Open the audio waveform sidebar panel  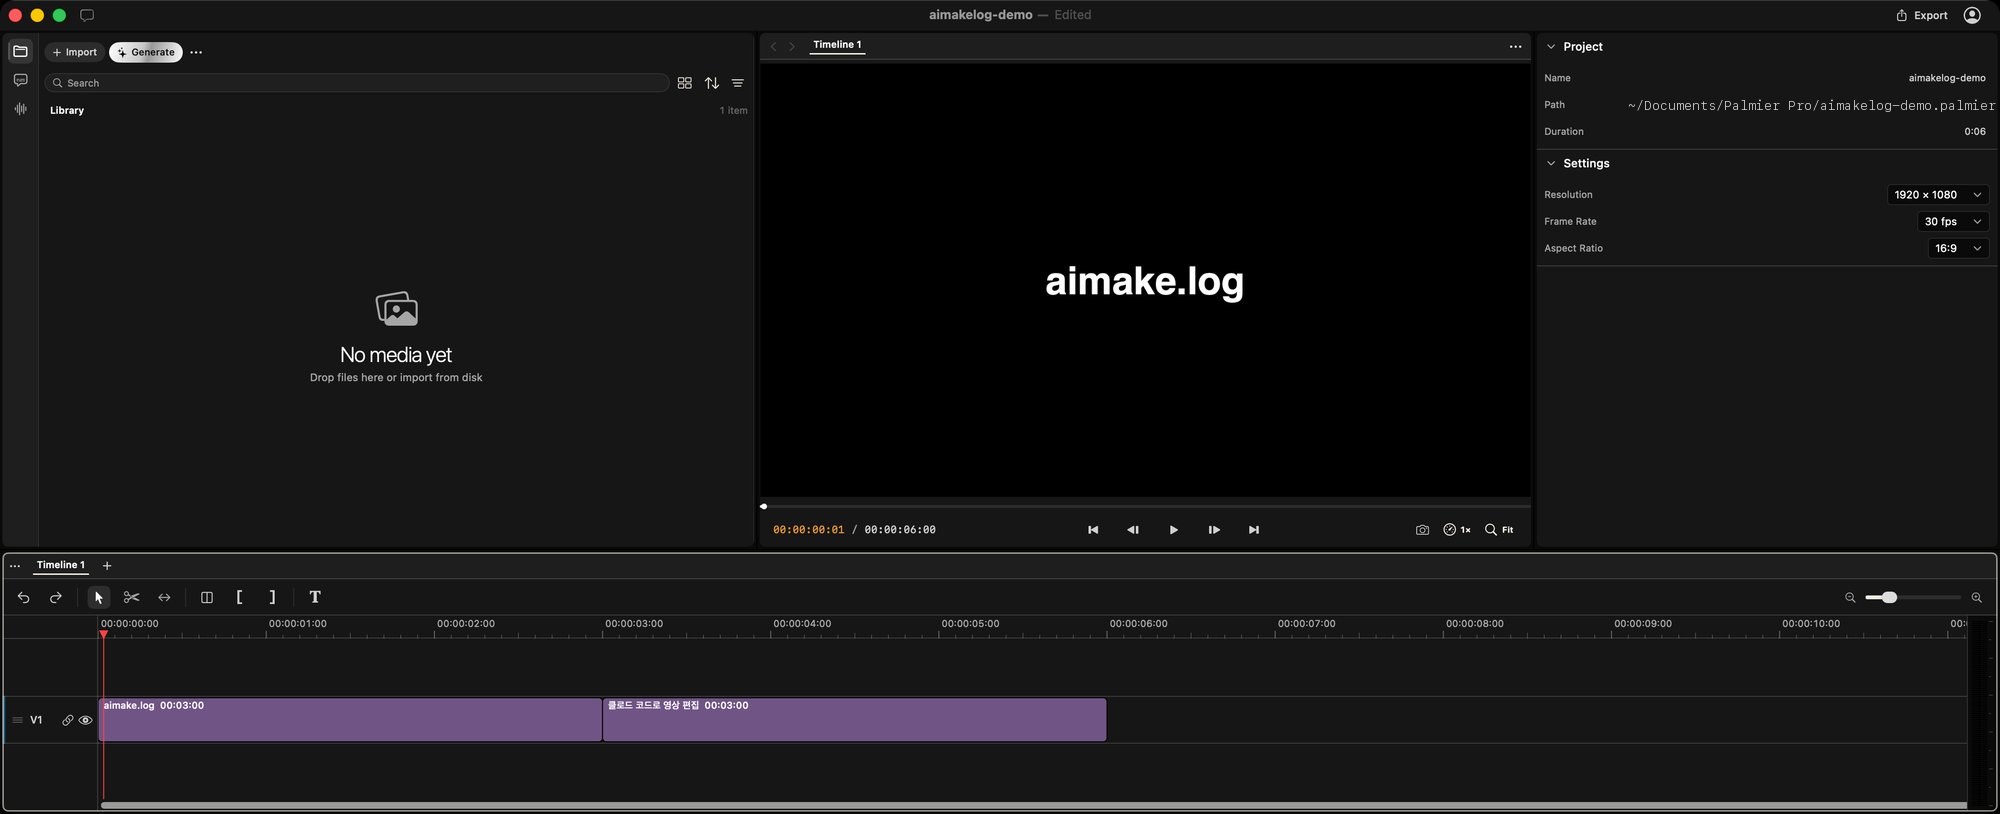pyautogui.click(x=20, y=109)
